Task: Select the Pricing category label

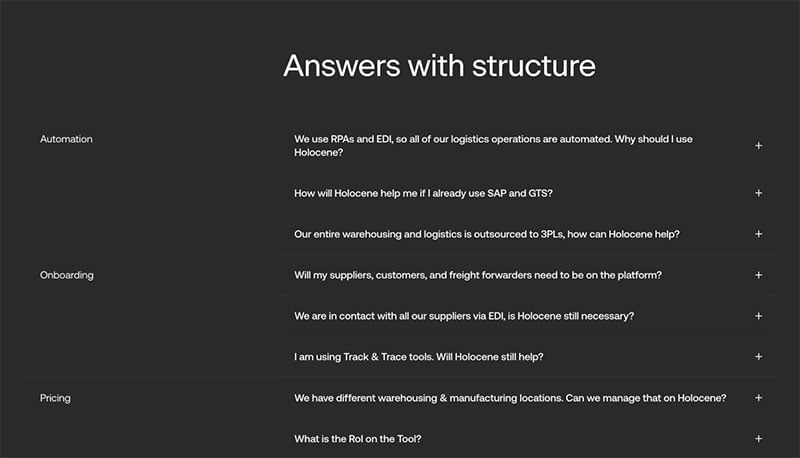Action: click(x=55, y=398)
